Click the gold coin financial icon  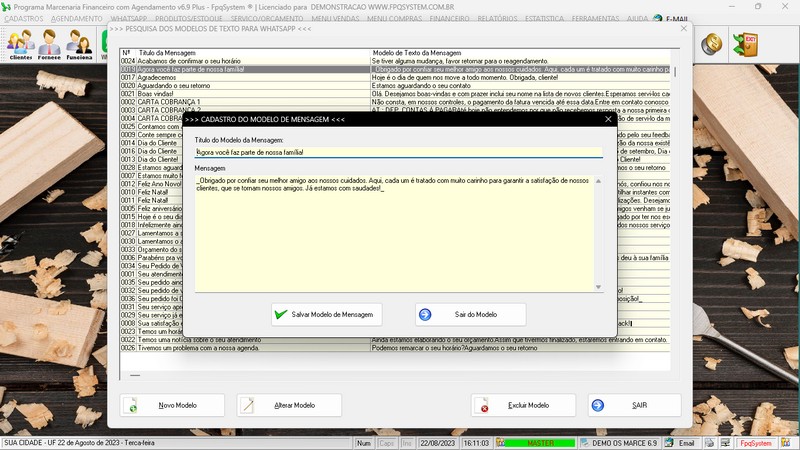point(711,44)
